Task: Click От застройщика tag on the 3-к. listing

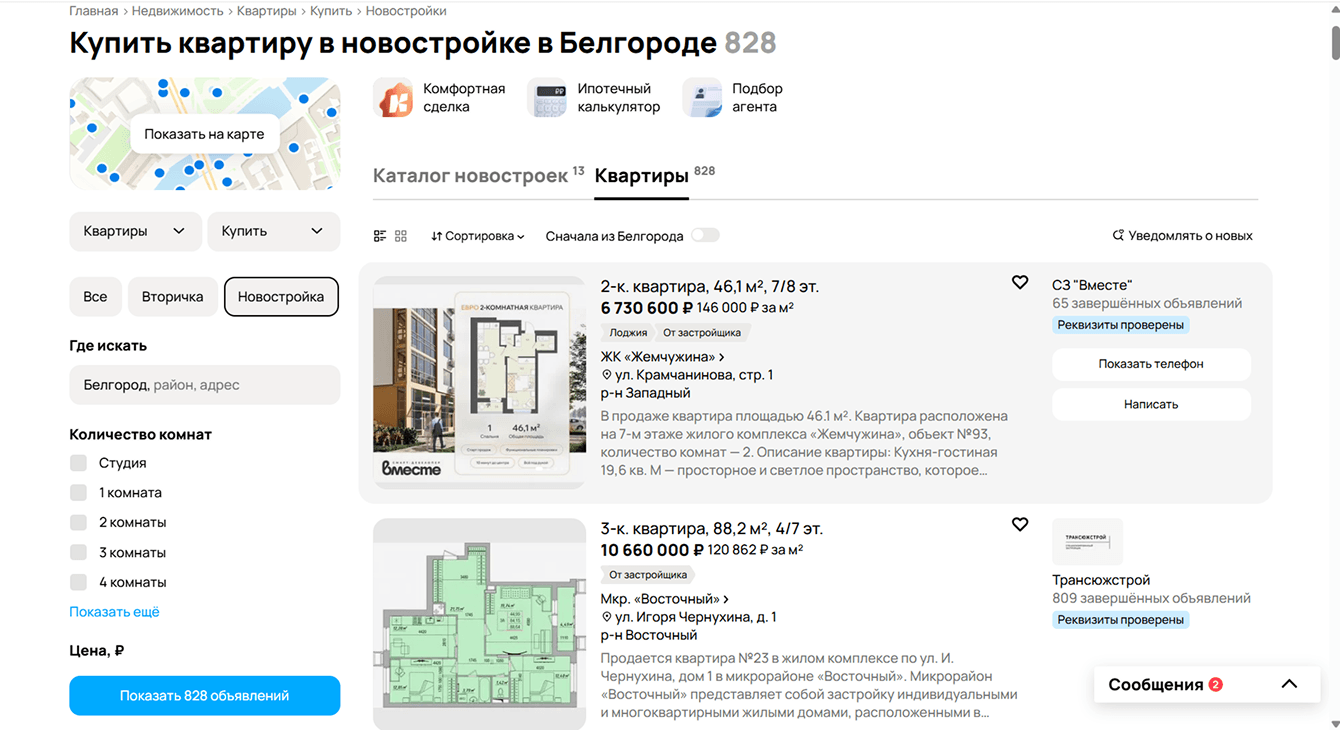Action: click(x=648, y=575)
